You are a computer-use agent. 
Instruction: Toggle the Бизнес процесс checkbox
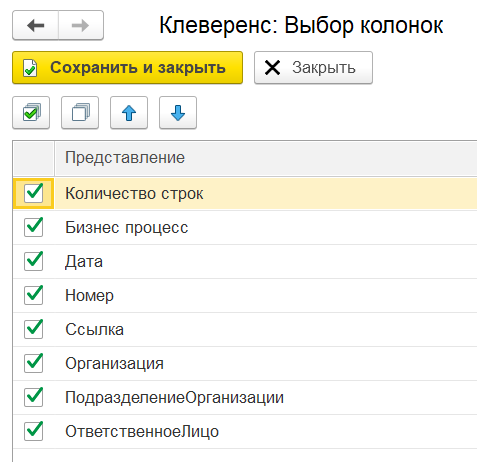click(x=34, y=227)
